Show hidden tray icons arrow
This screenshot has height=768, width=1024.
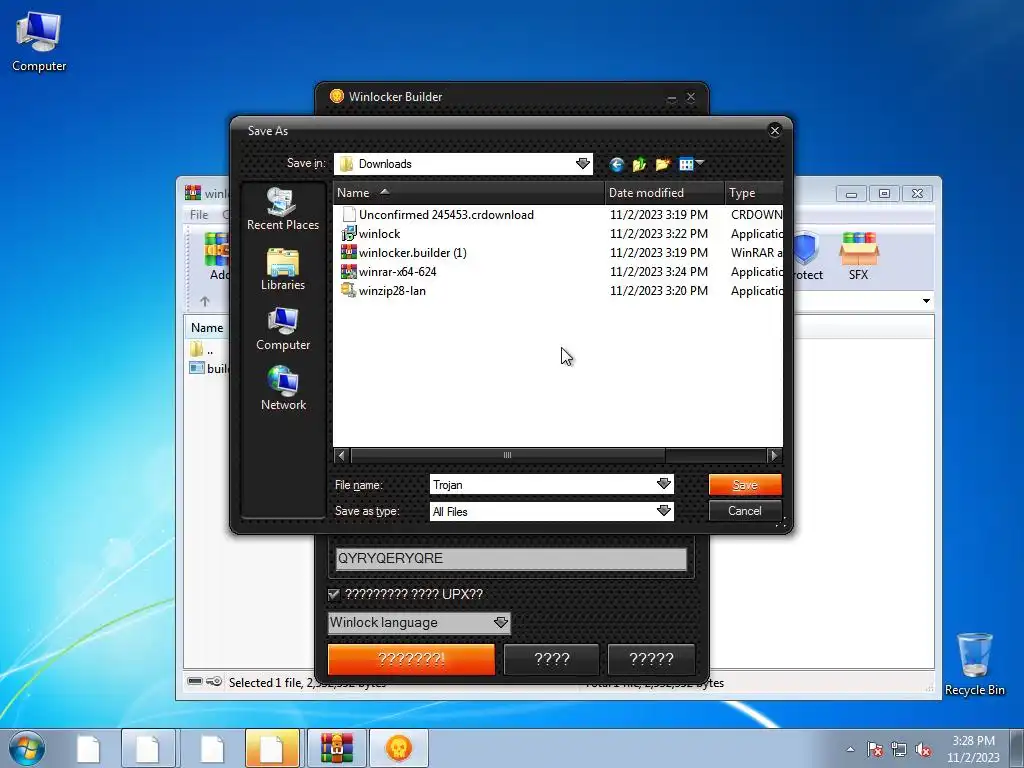tap(850, 749)
